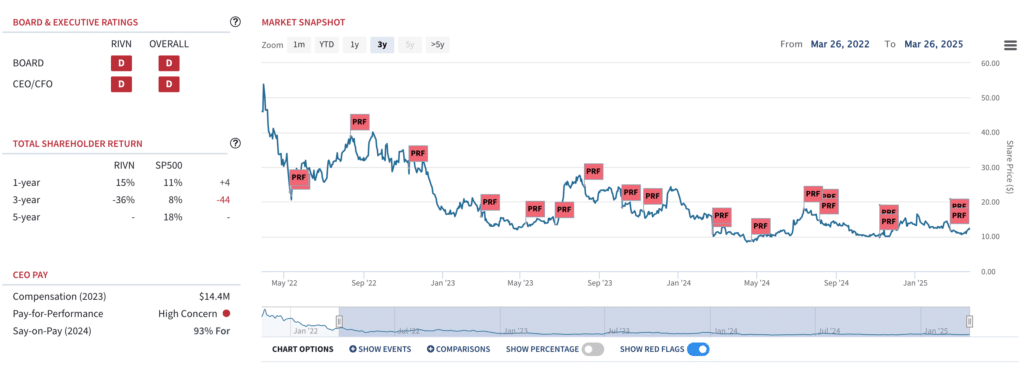The width and height of the screenshot is (1024, 368).
Task: Set chart zoom to 1y
Action: click(x=355, y=45)
